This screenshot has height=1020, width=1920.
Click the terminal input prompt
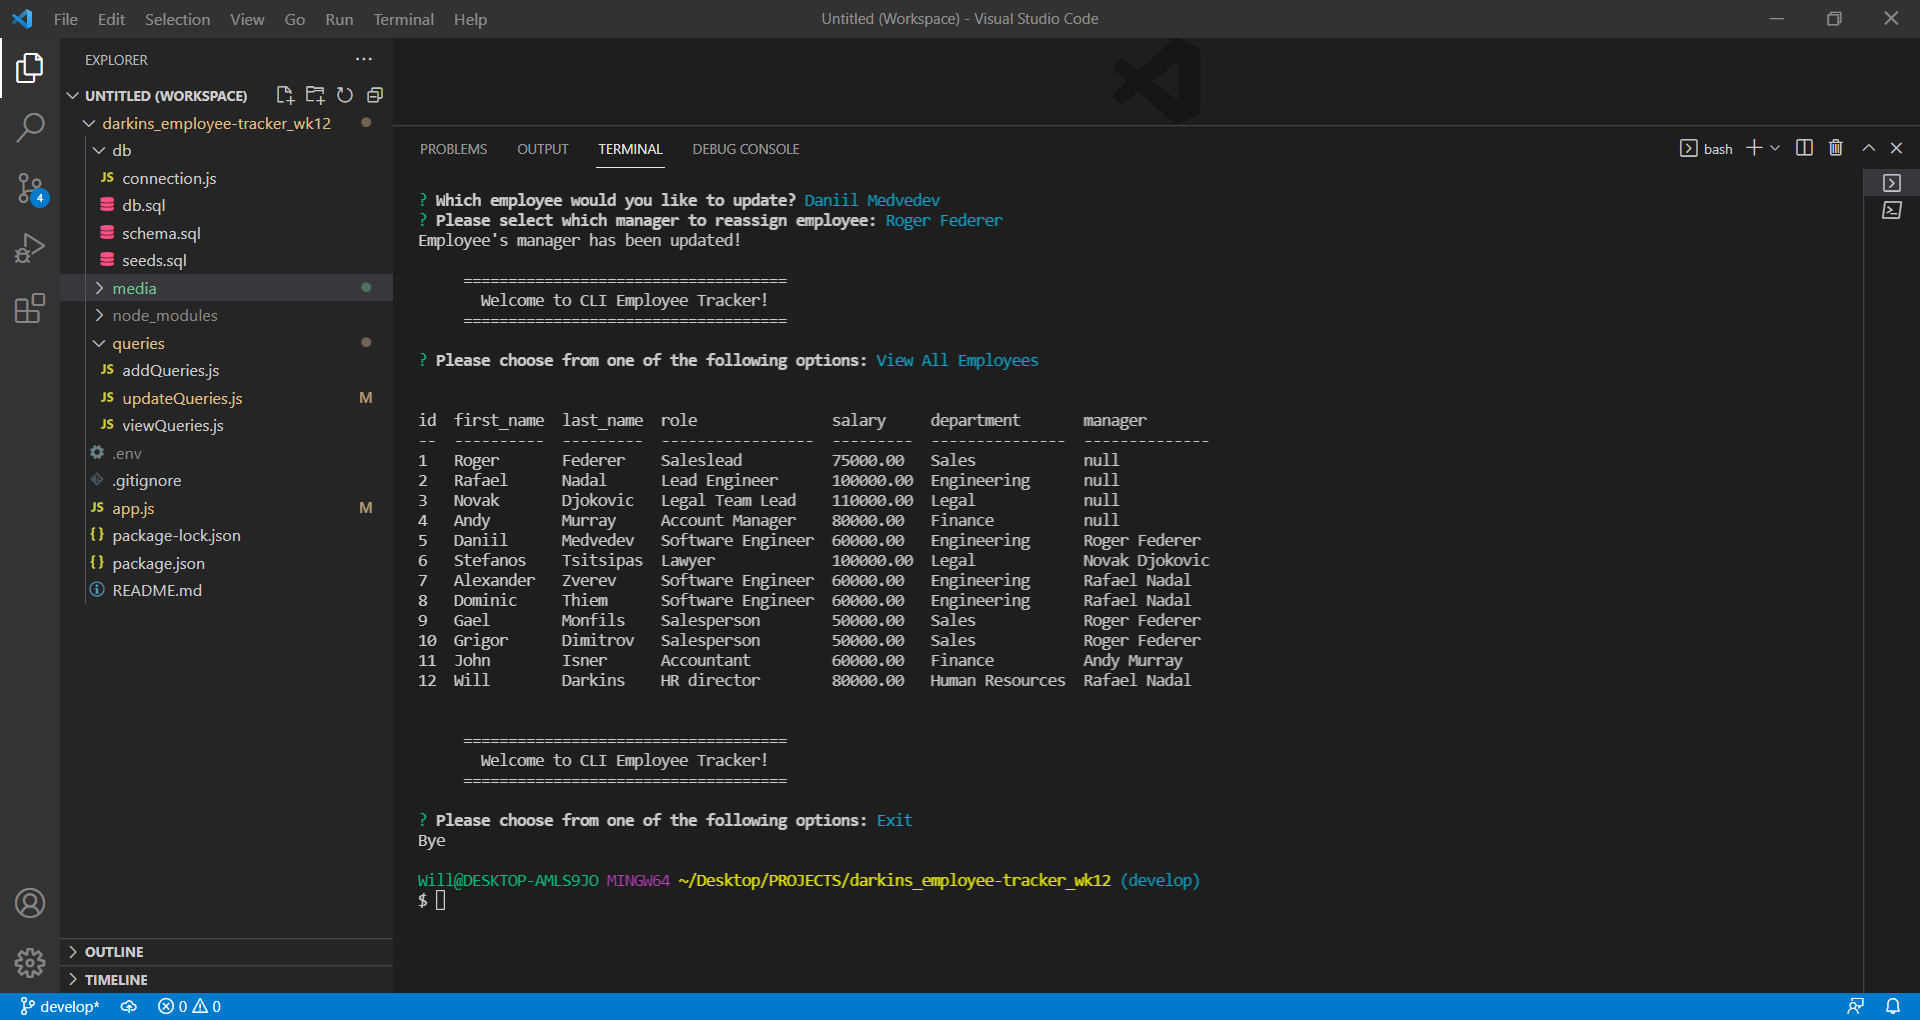[x=440, y=900]
